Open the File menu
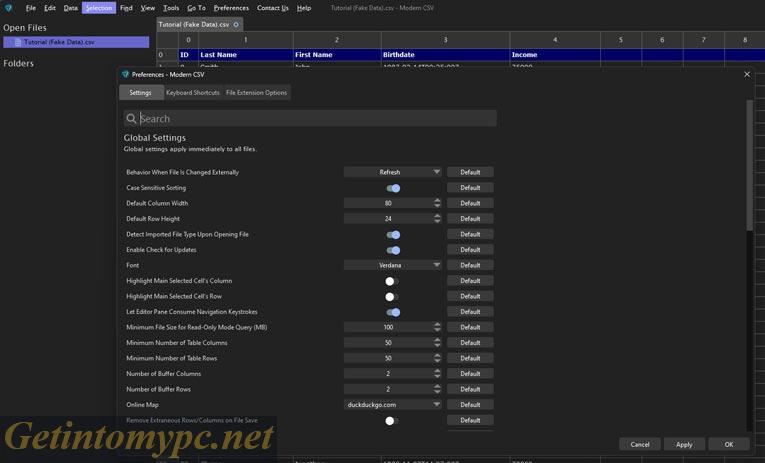This screenshot has width=765, height=463. [x=30, y=8]
